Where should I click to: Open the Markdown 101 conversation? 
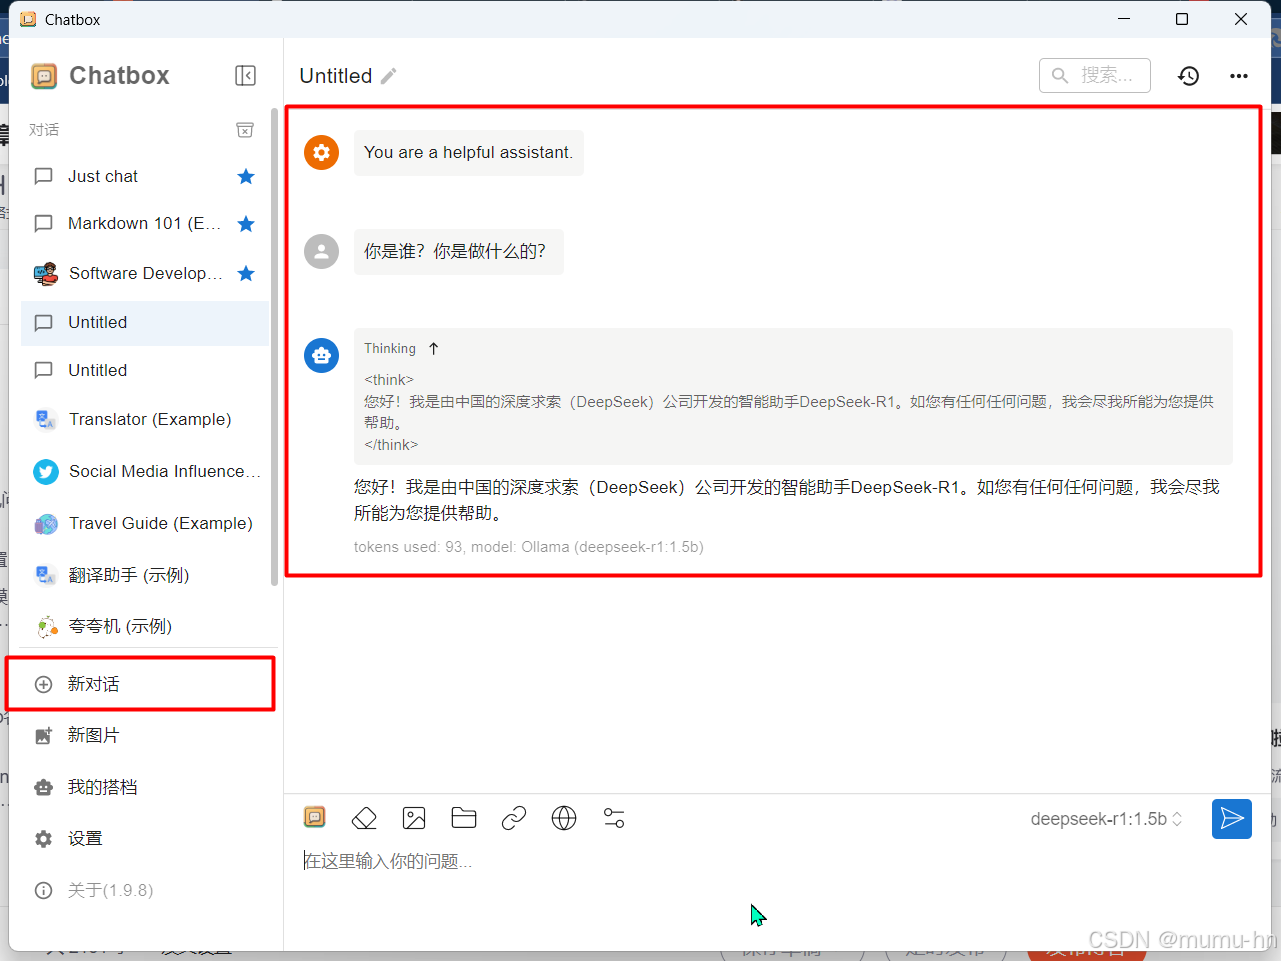click(145, 224)
